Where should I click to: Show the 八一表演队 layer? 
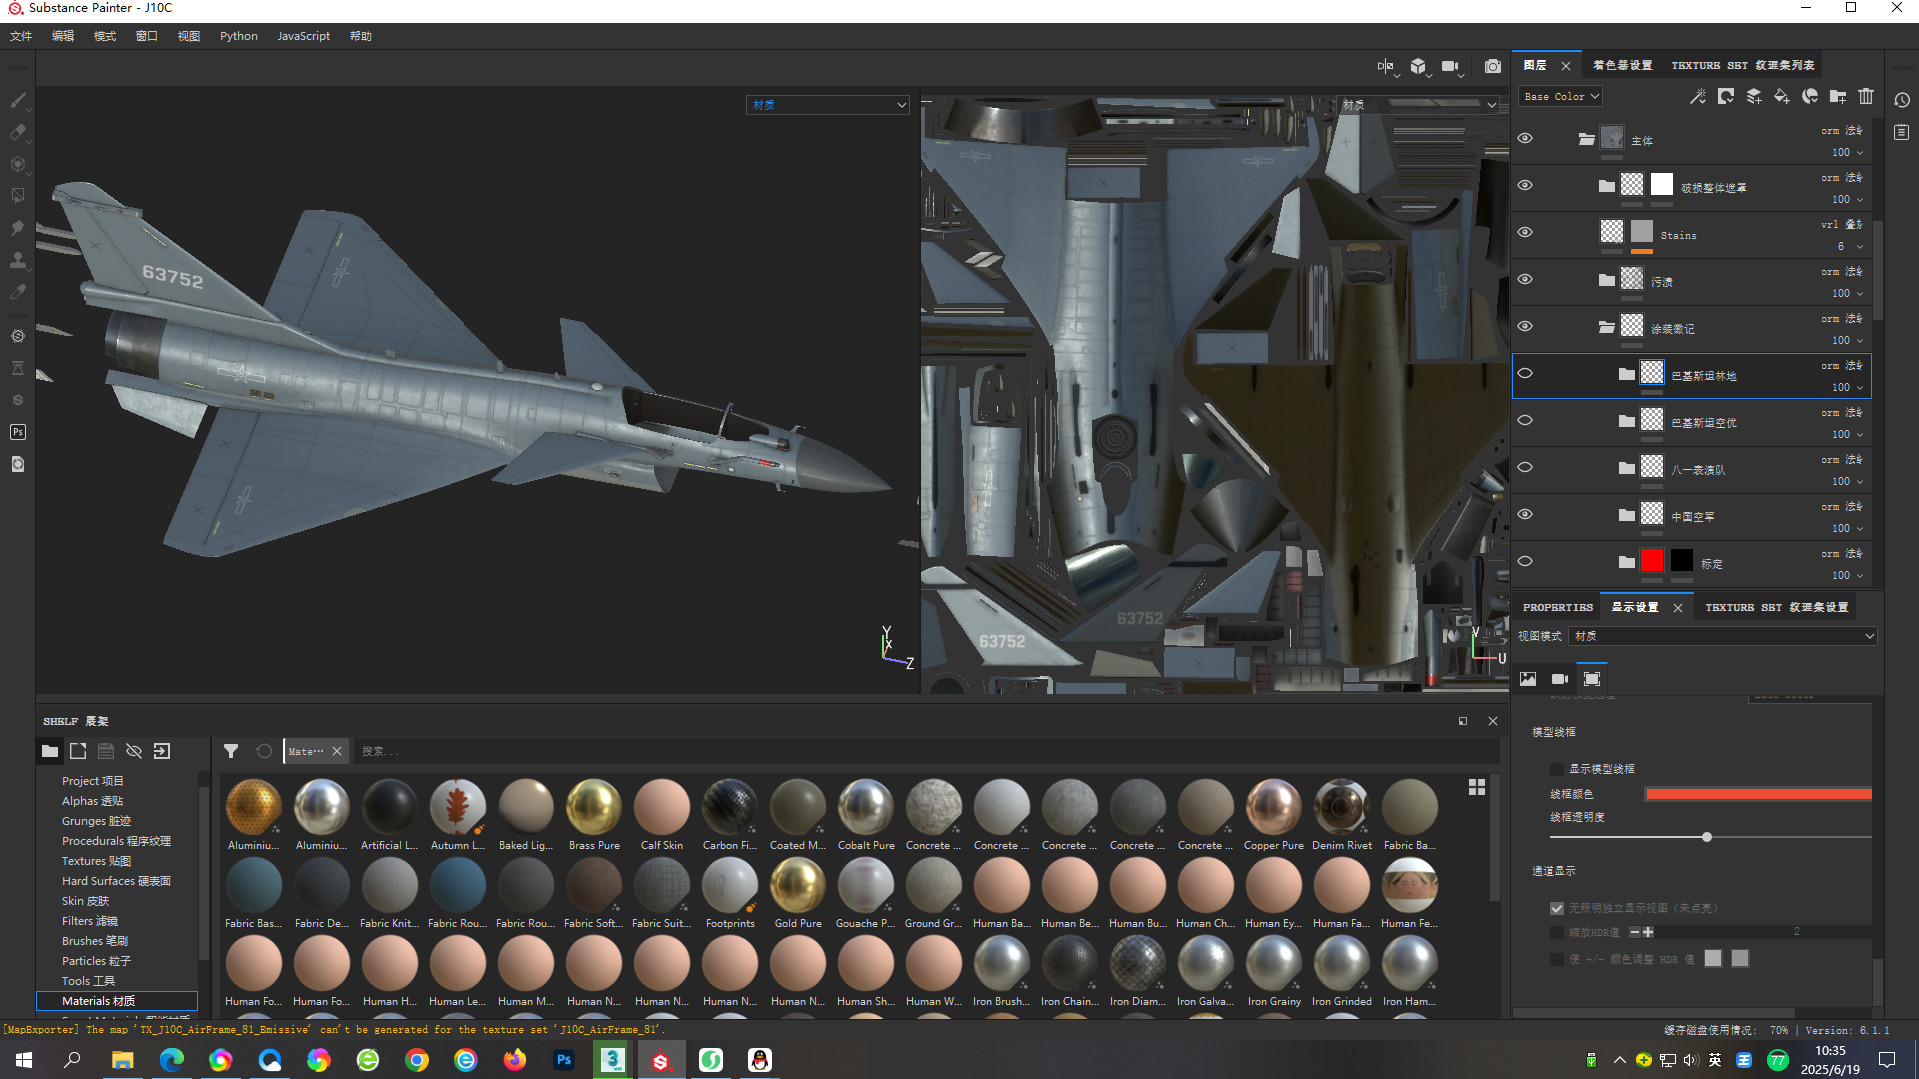[x=1525, y=468]
